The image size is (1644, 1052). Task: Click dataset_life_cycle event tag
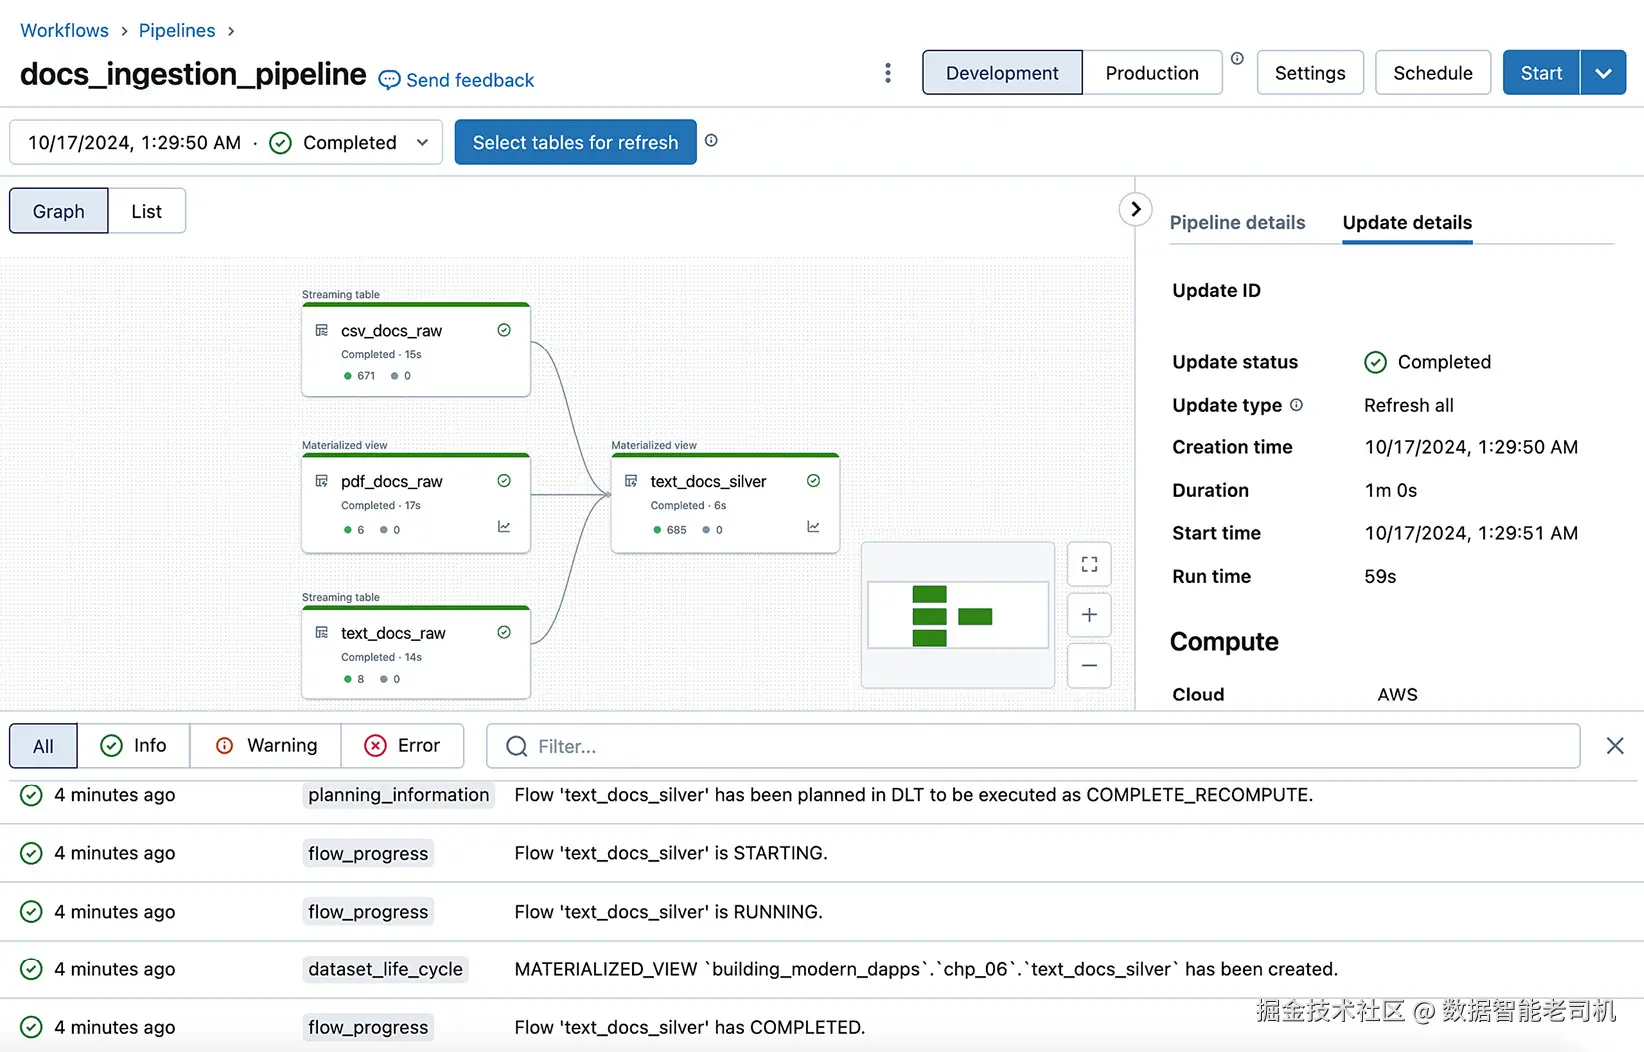pyautogui.click(x=385, y=969)
